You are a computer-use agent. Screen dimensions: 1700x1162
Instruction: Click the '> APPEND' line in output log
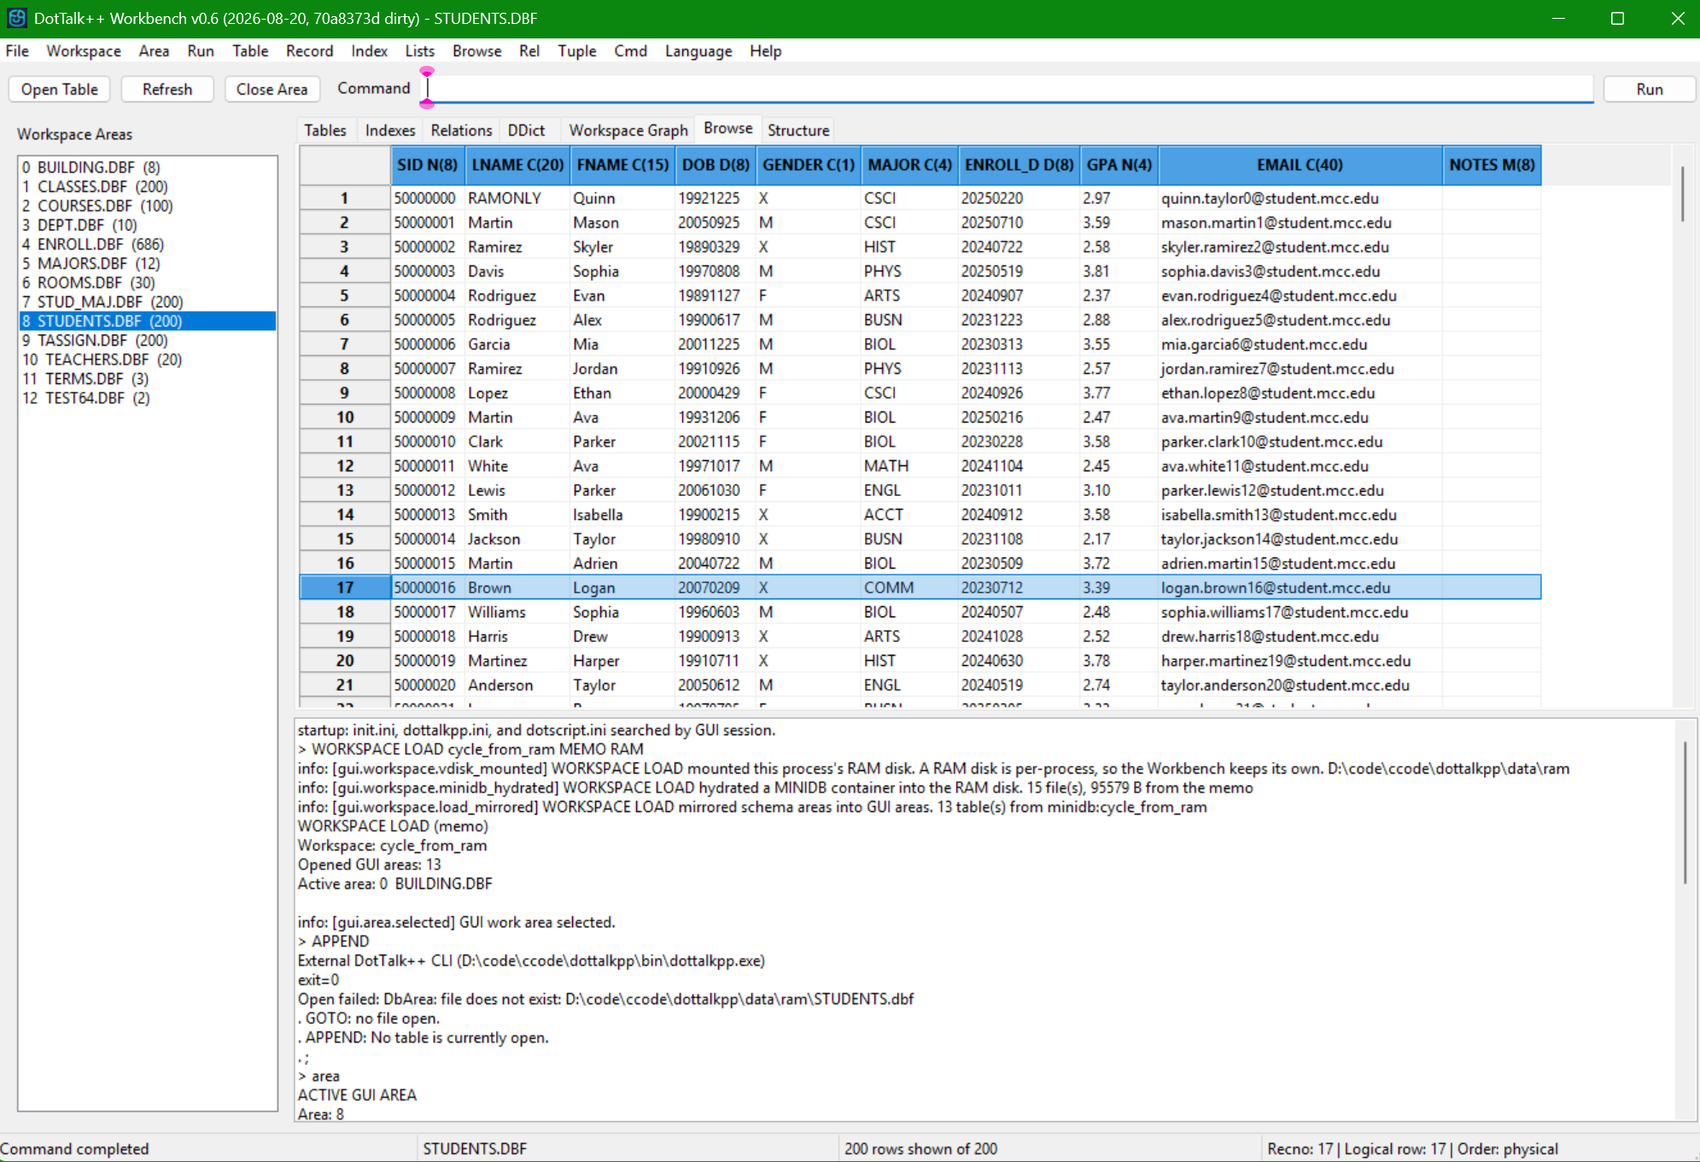[x=334, y=941]
